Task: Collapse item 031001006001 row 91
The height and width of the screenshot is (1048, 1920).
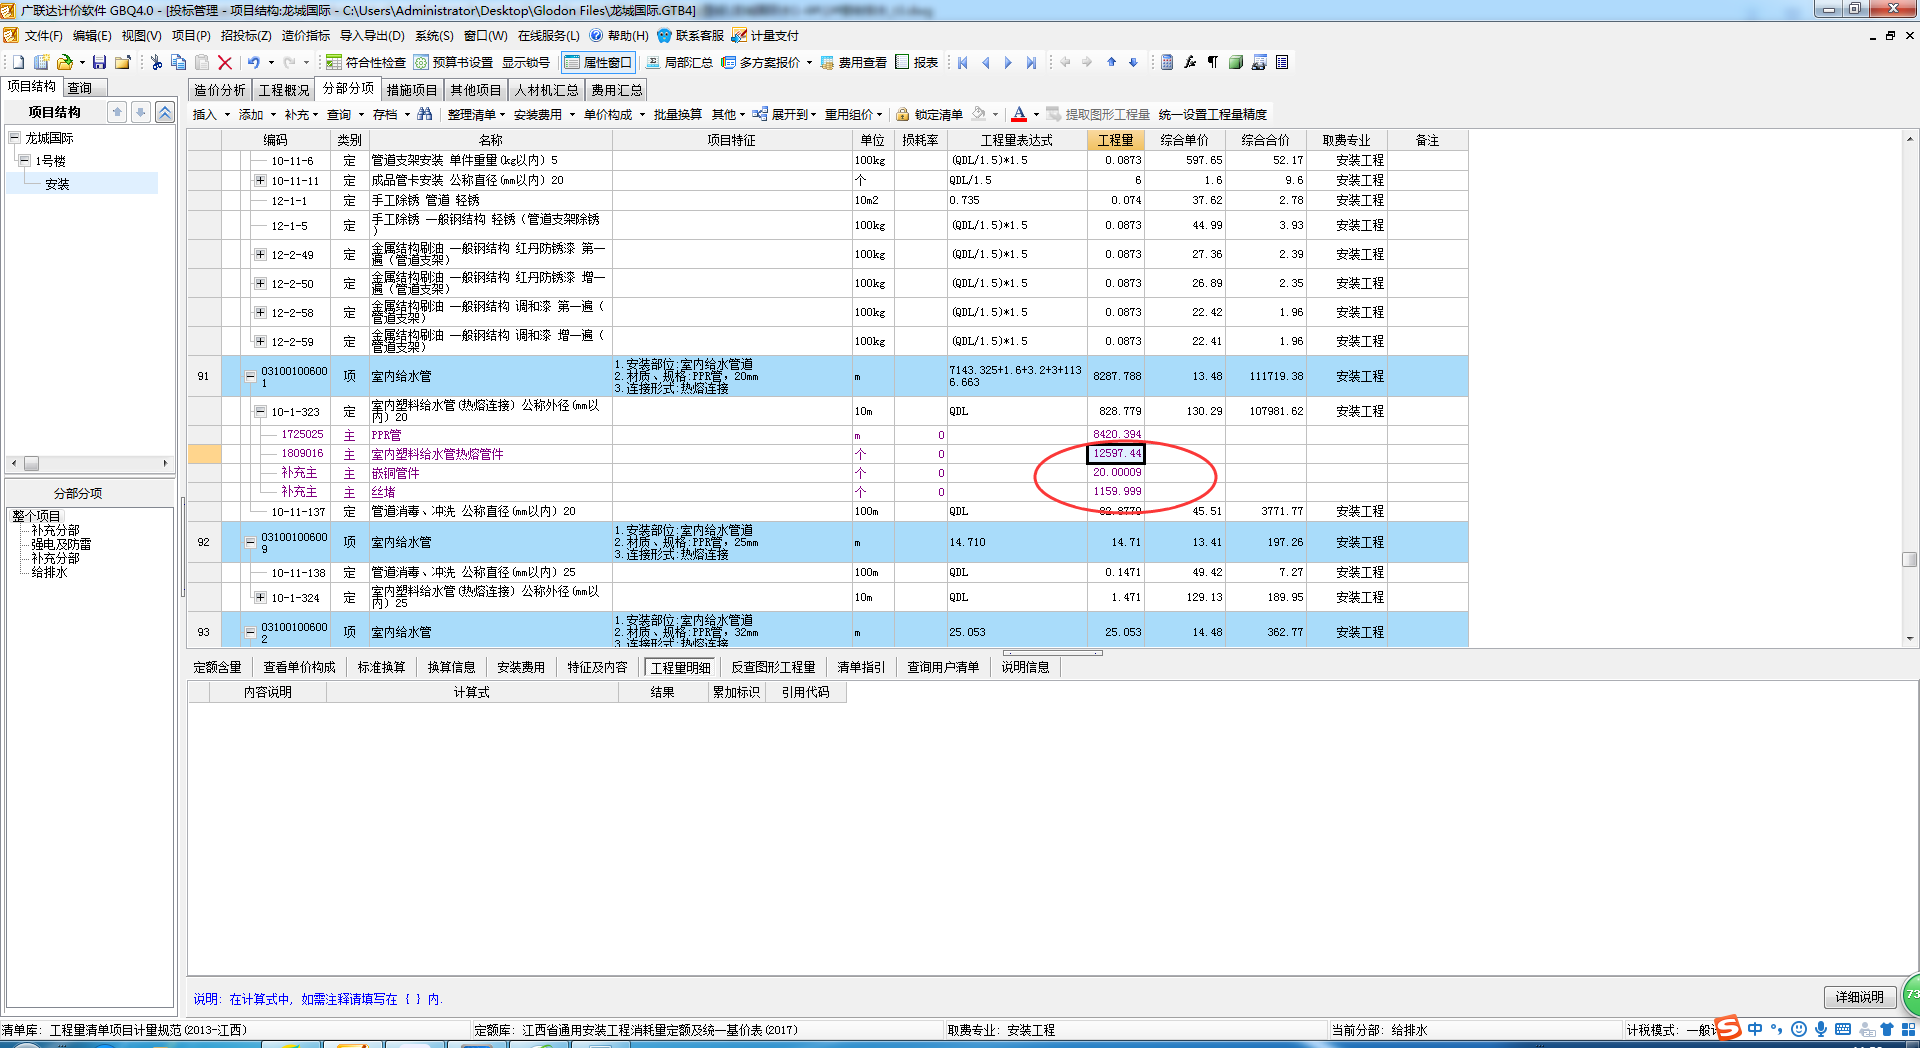Action: [x=250, y=377]
